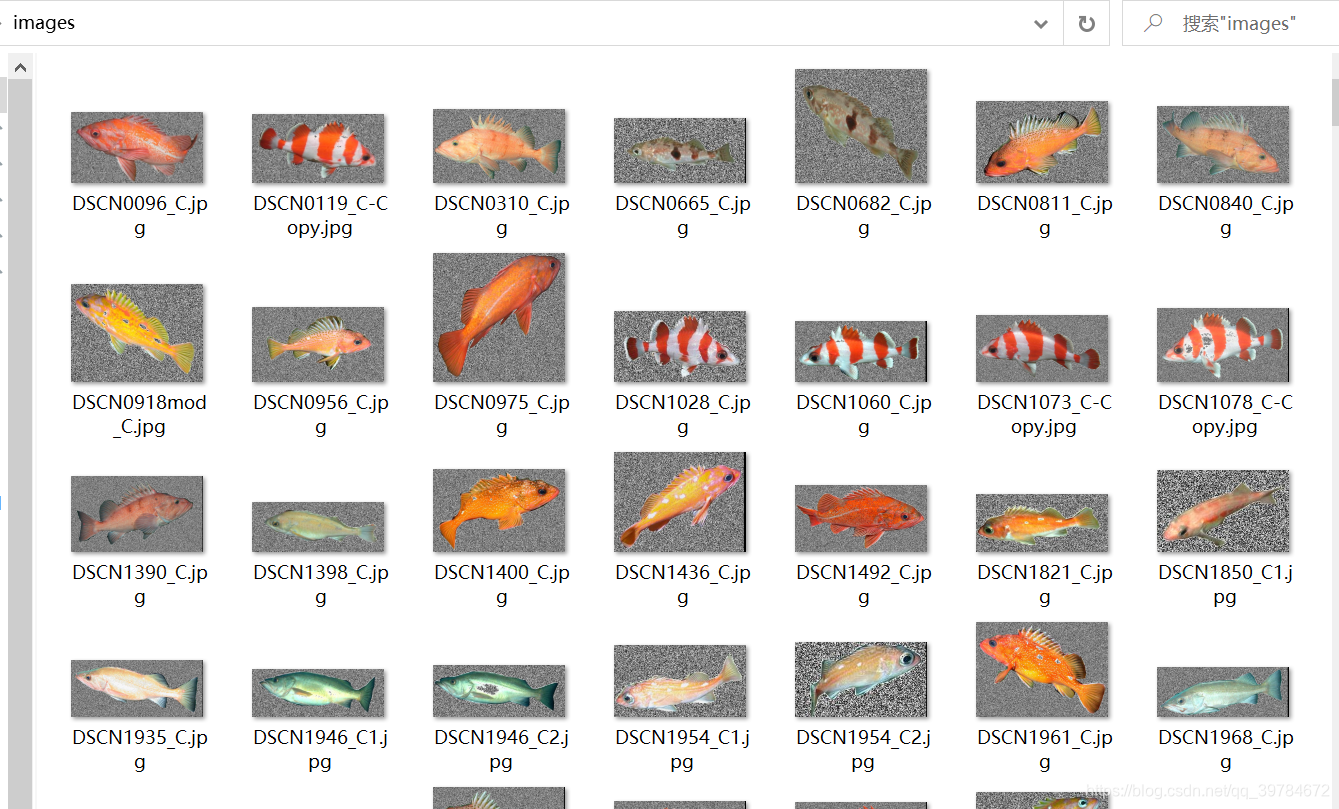Select the DSCN1060_C.jpg thumbnail
This screenshot has width=1339, height=809.
[x=861, y=352]
